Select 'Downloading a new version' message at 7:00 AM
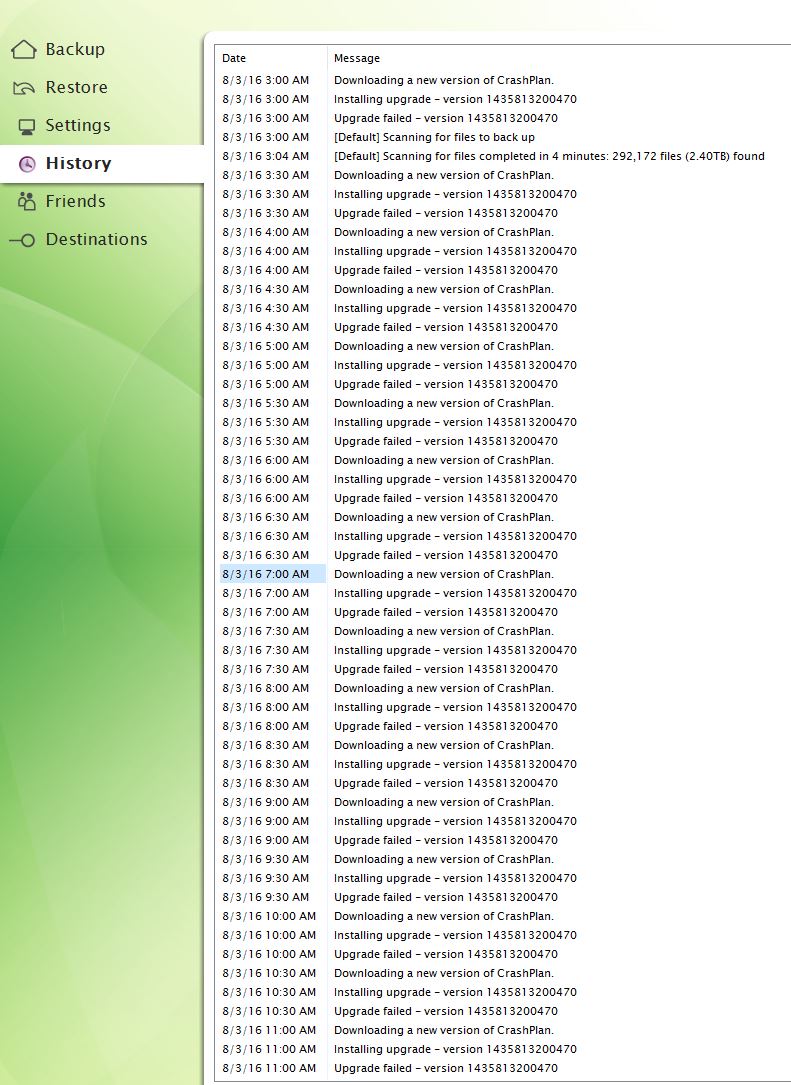 tap(444, 574)
